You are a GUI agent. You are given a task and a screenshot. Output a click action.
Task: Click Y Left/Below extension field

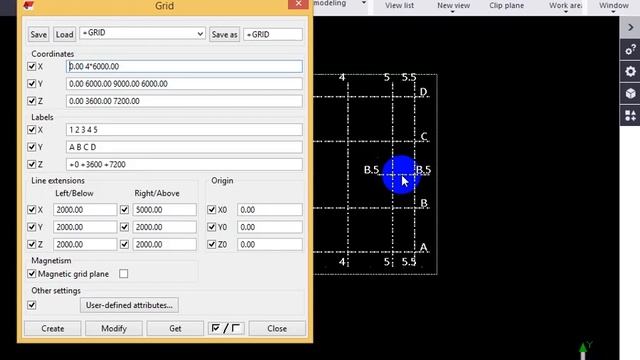coord(85,227)
